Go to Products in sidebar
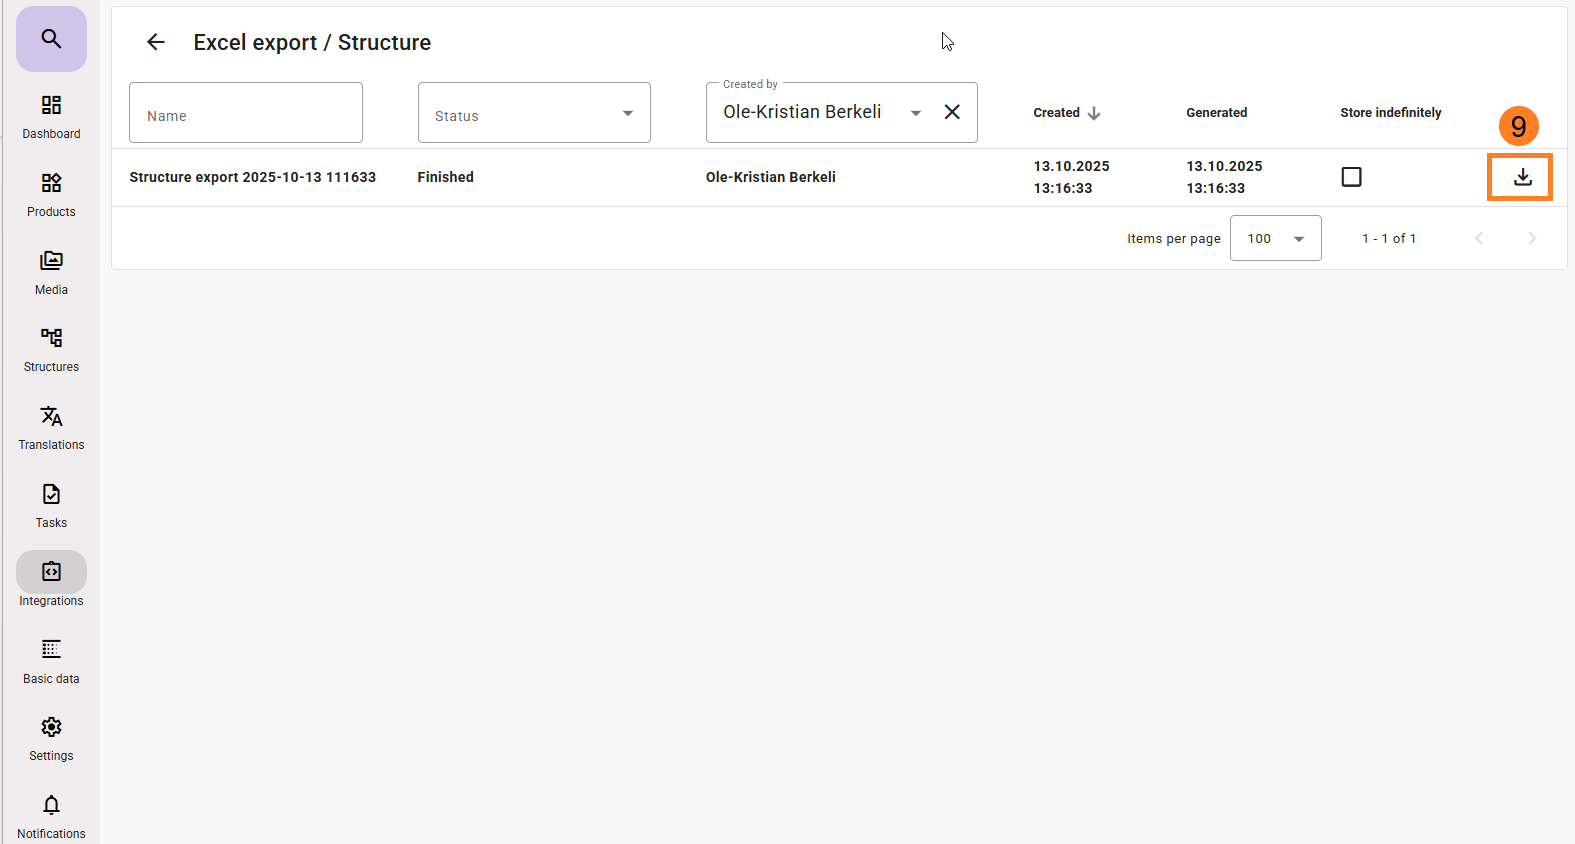1575x844 pixels. click(51, 194)
